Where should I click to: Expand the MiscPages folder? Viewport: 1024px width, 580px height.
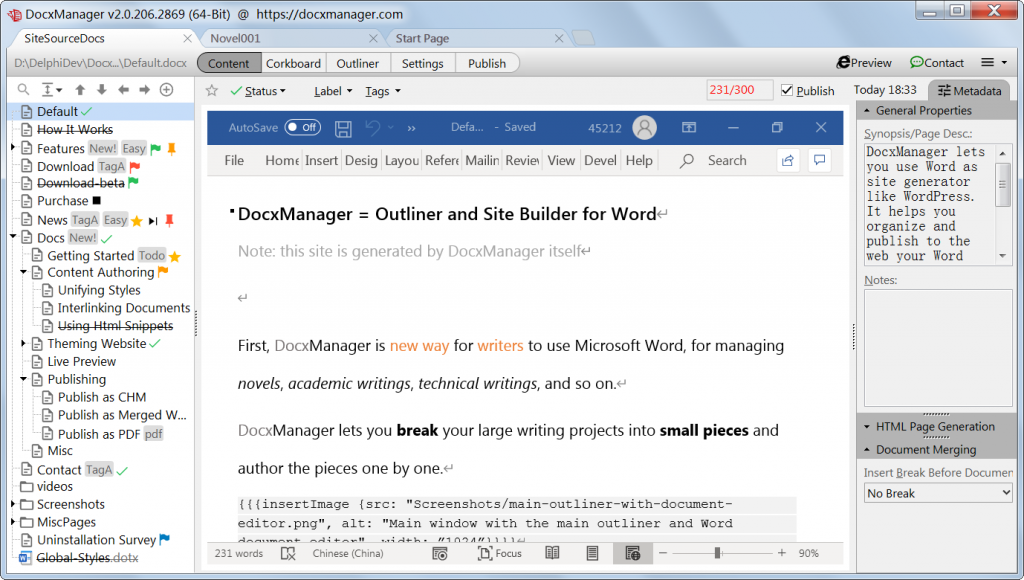click(12, 521)
